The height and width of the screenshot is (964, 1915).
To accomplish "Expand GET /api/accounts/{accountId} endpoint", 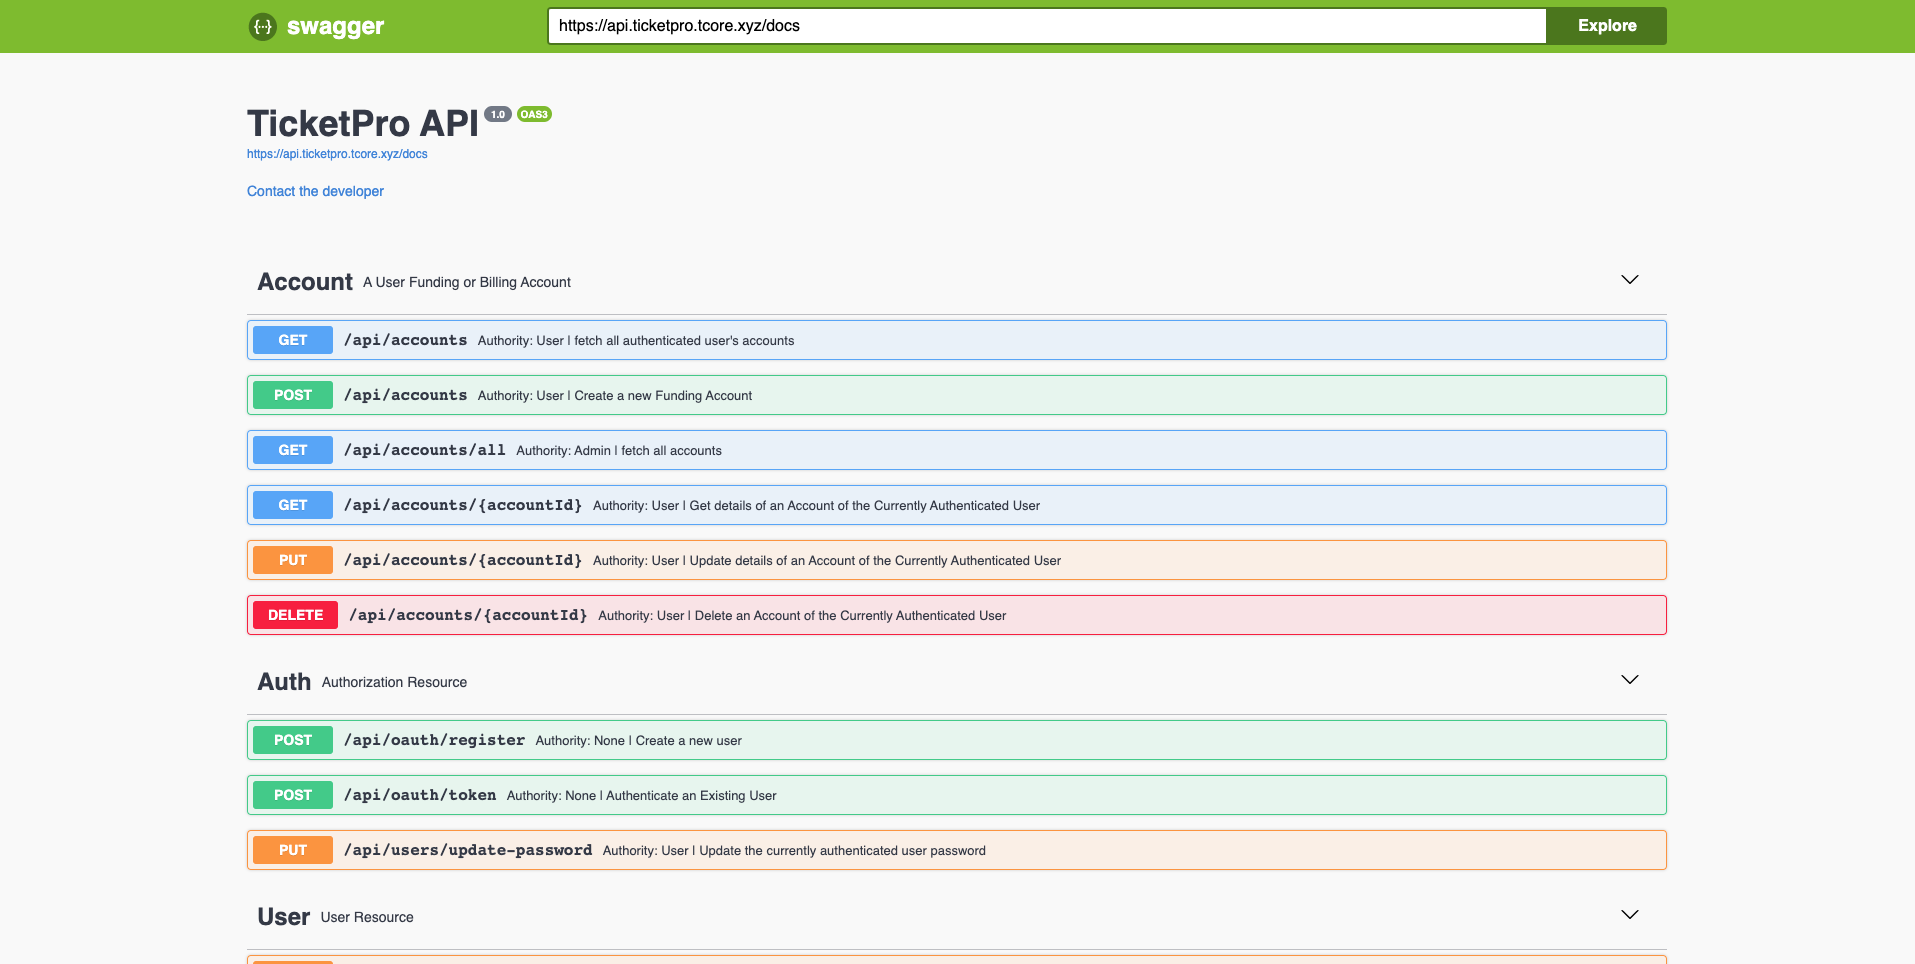I will click(x=957, y=505).
